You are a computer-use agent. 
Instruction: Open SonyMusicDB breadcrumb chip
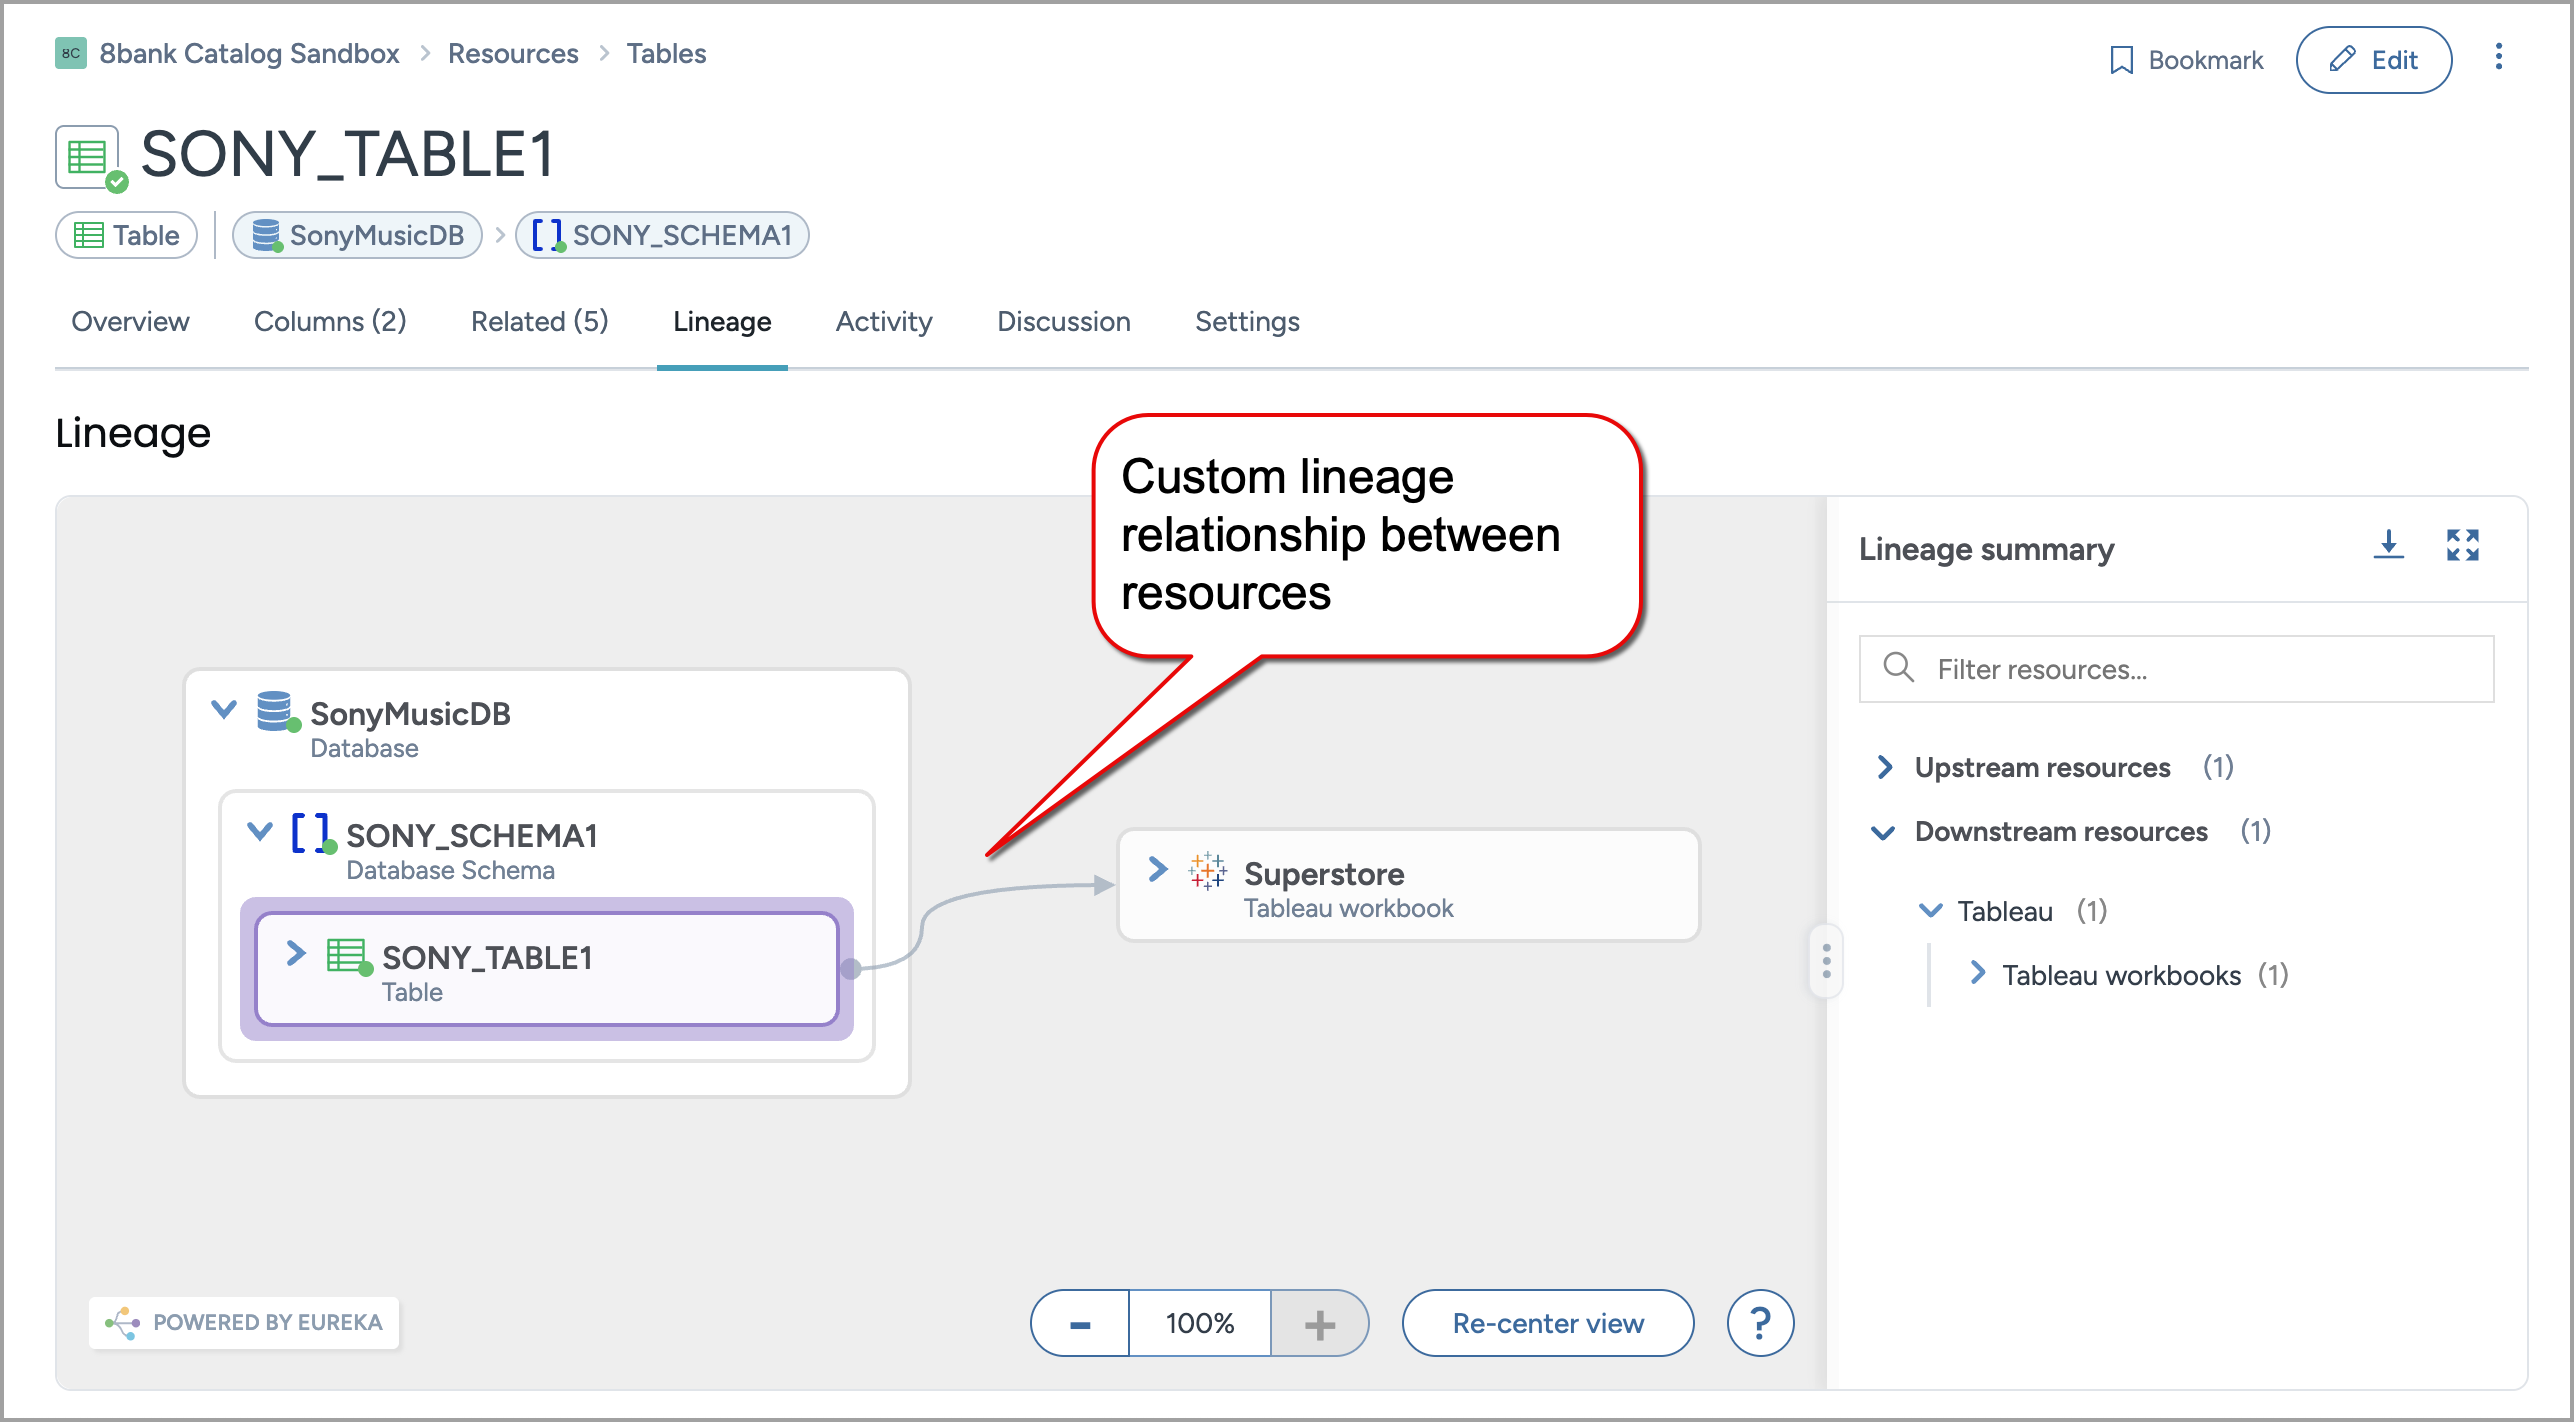coord(357,235)
